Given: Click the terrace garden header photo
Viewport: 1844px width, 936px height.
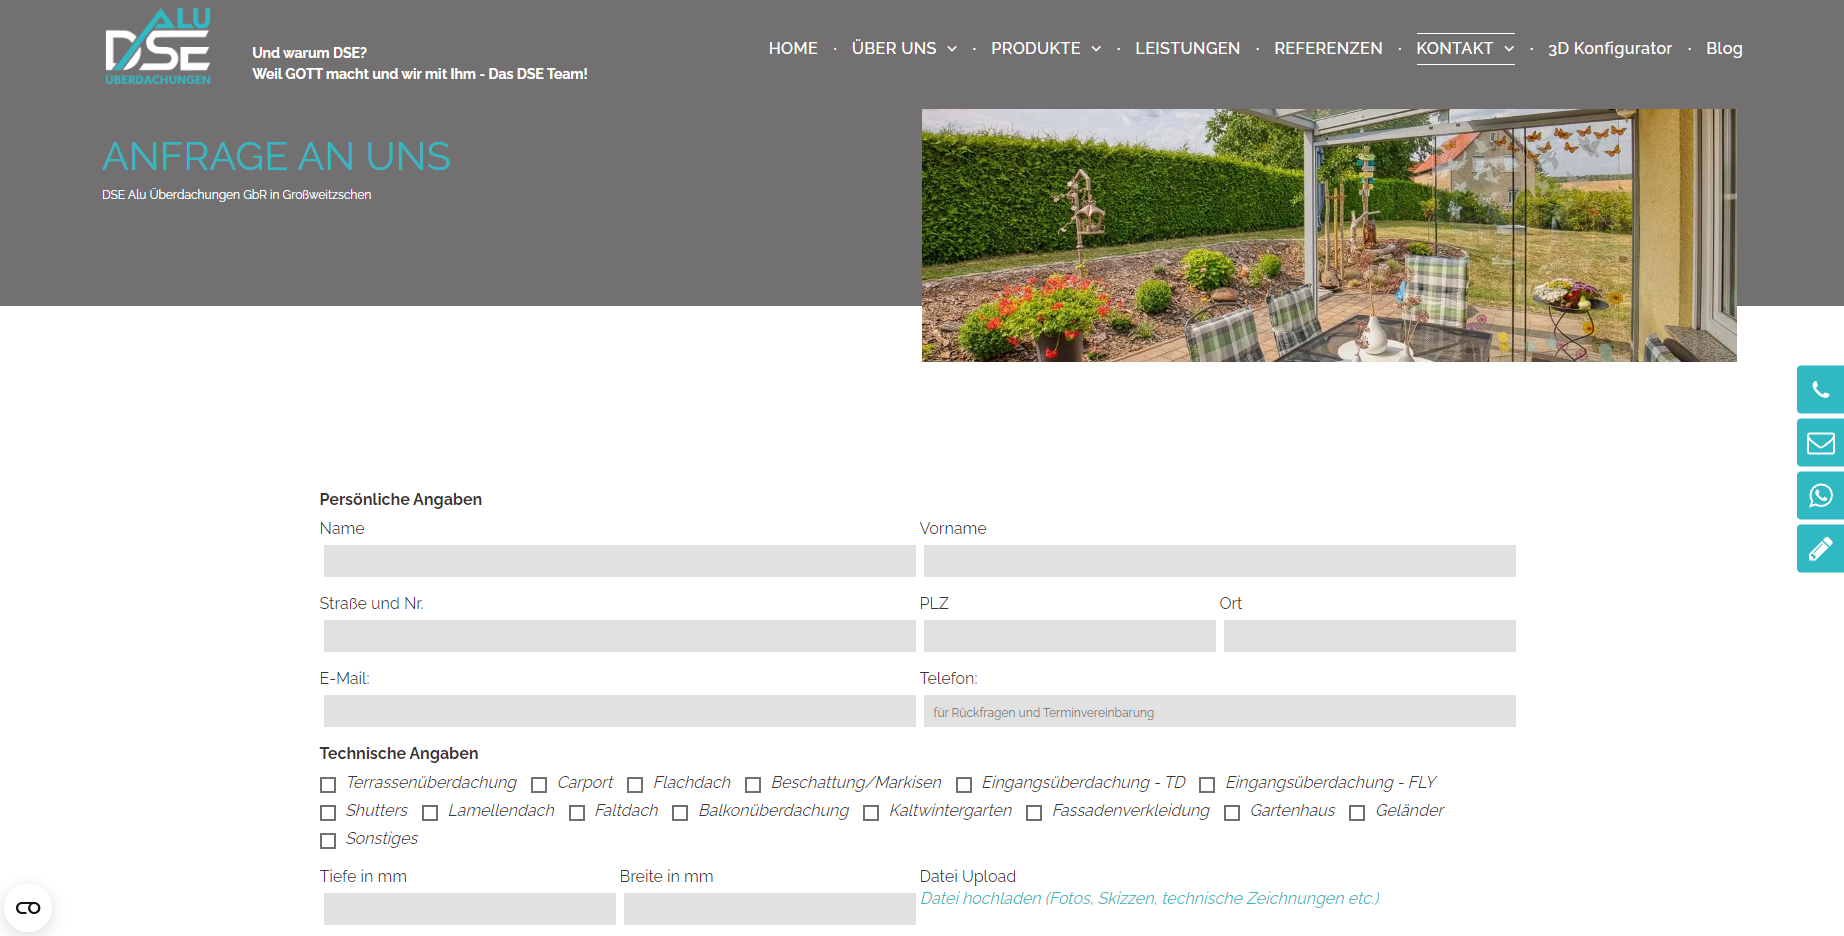Looking at the screenshot, I should point(1329,235).
